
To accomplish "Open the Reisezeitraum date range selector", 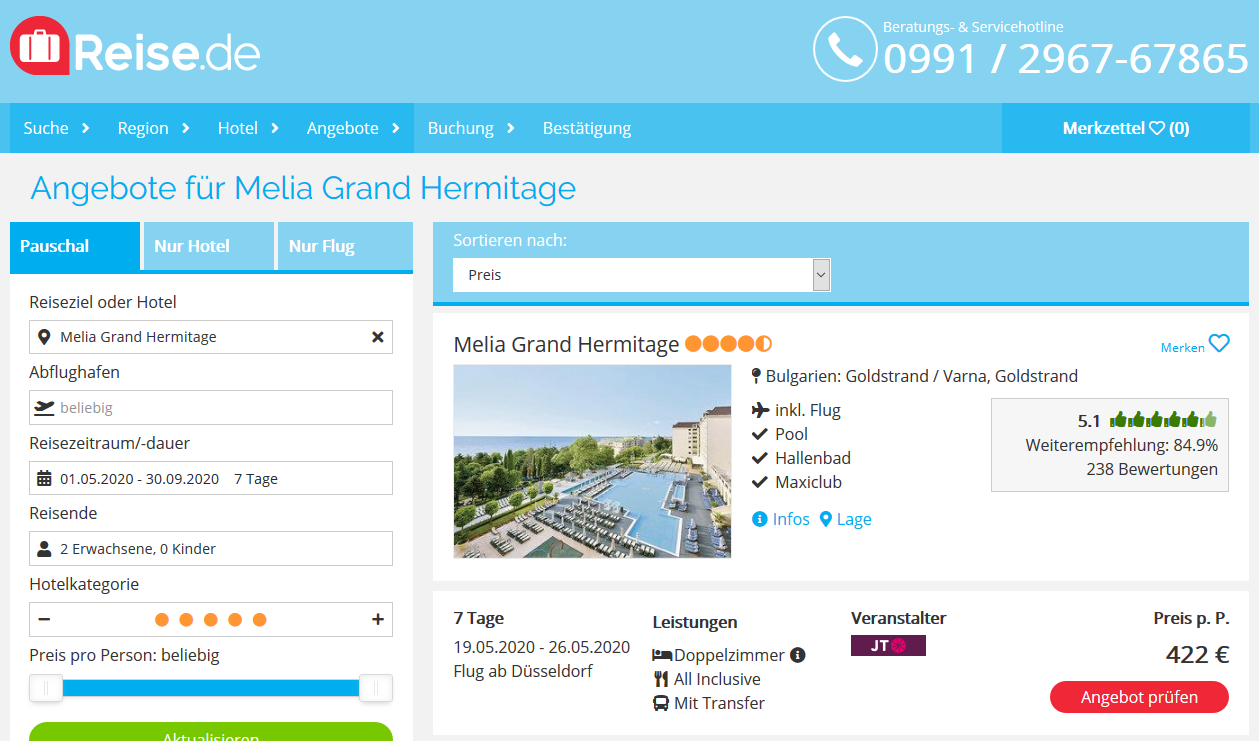I will [x=211, y=478].
